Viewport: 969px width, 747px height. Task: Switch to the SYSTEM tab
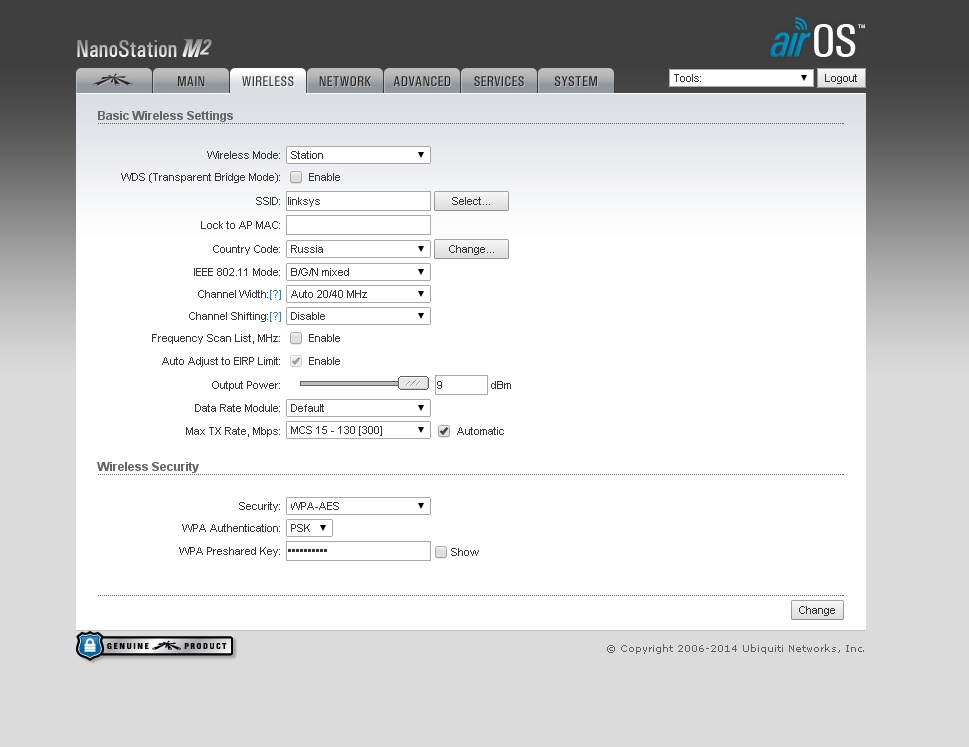click(x=576, y=81)
